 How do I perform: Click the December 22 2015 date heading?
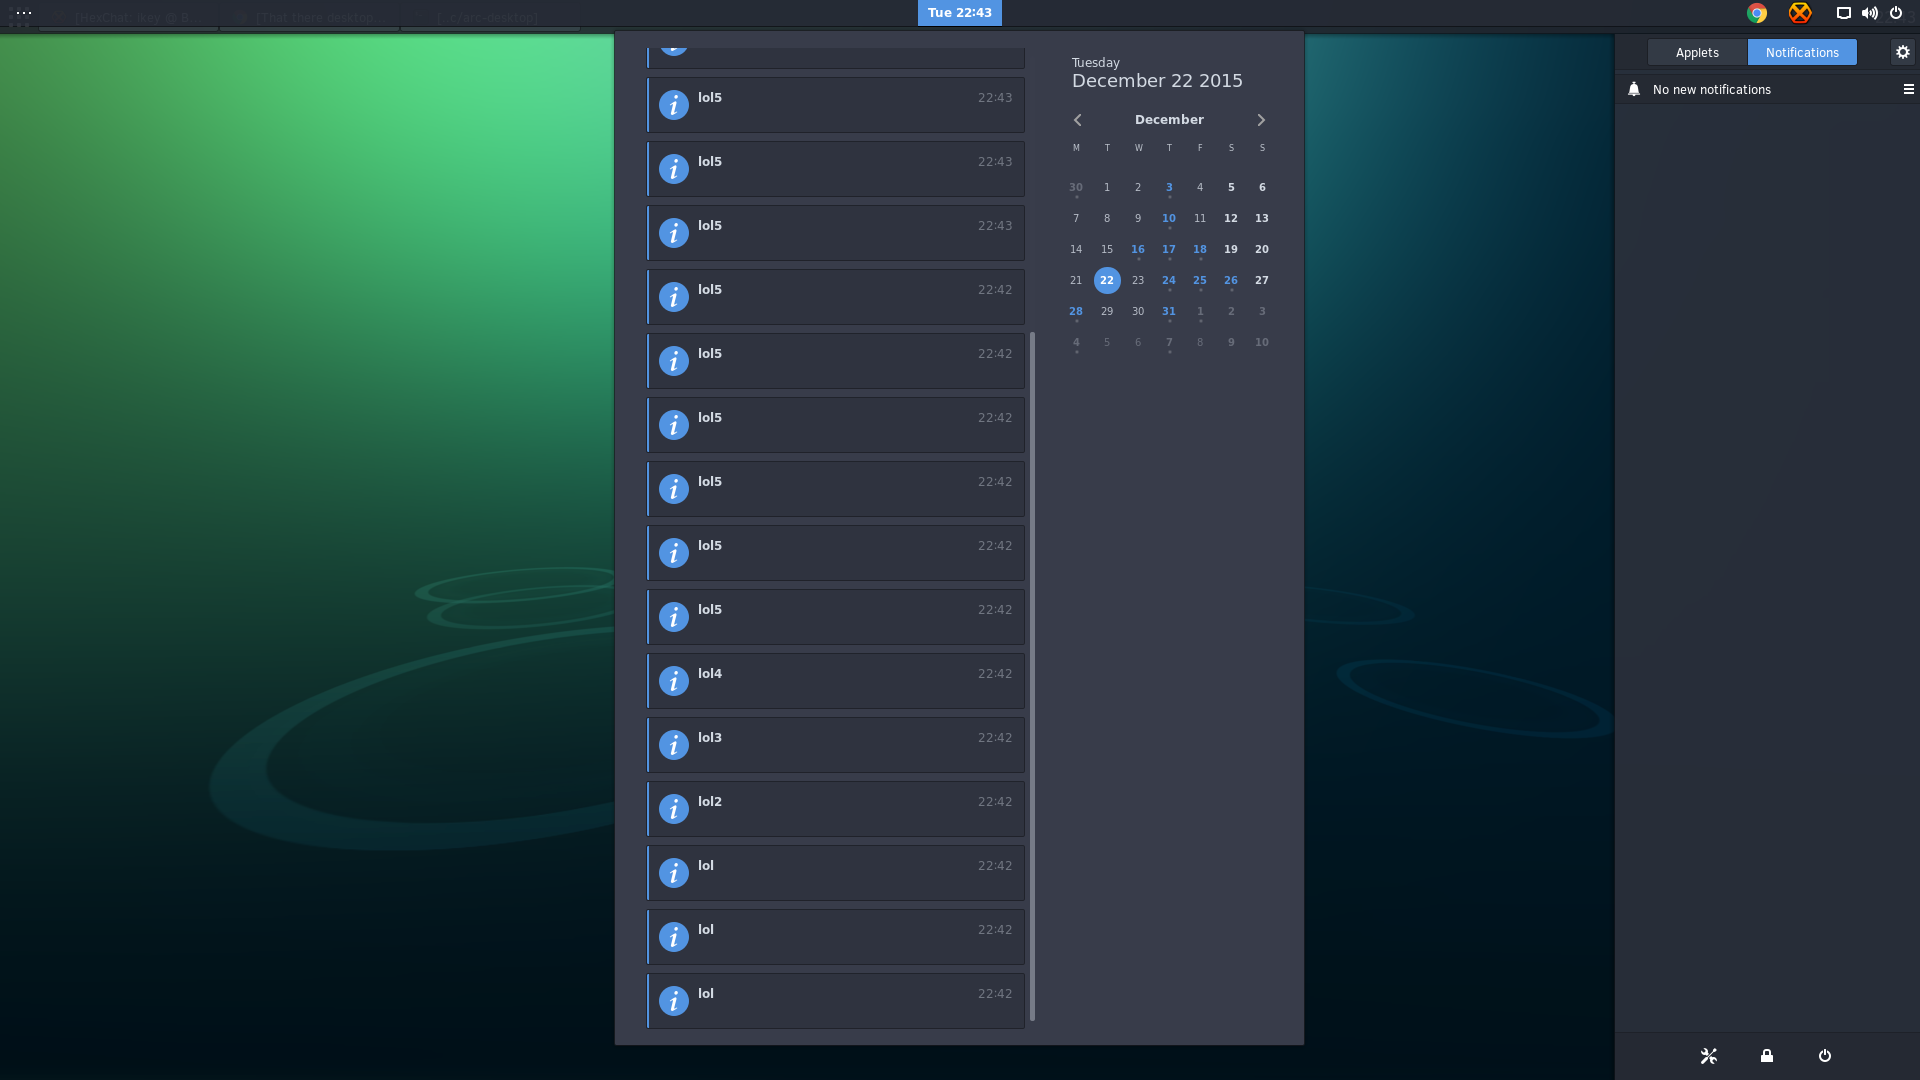pos(1157,81)
